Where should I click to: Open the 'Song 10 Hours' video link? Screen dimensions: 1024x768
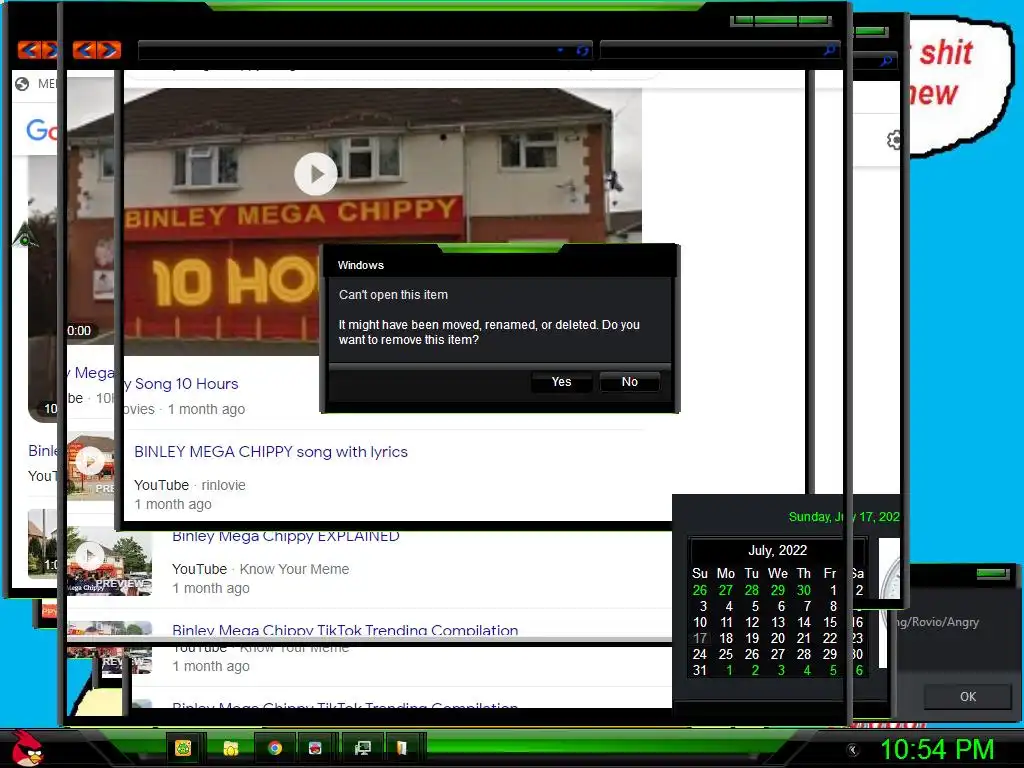pyautogui.click(x=181, y=383)
